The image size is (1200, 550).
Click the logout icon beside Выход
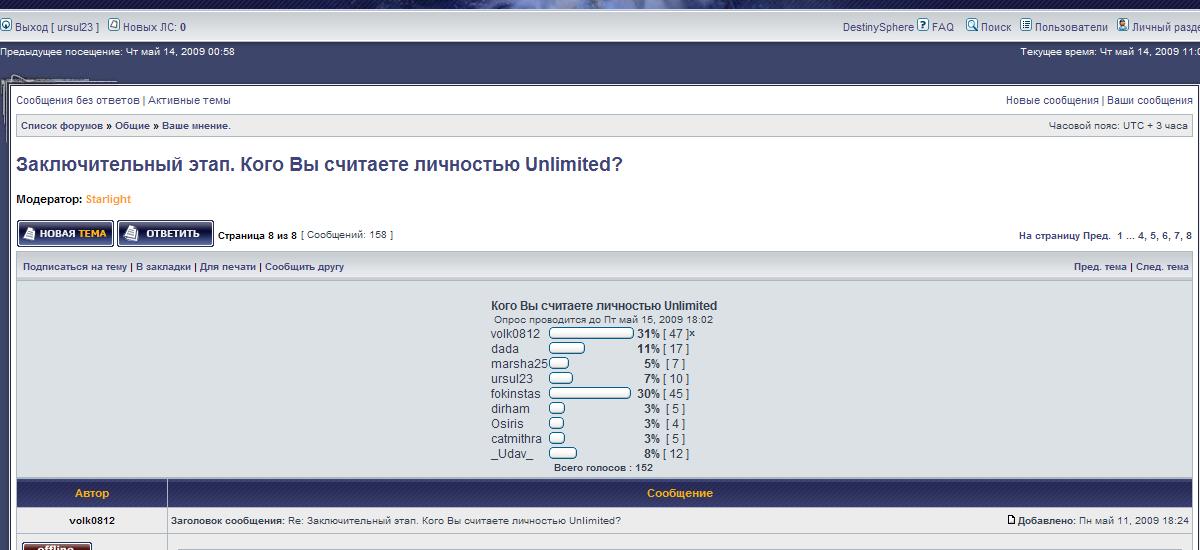pos(6,26)
